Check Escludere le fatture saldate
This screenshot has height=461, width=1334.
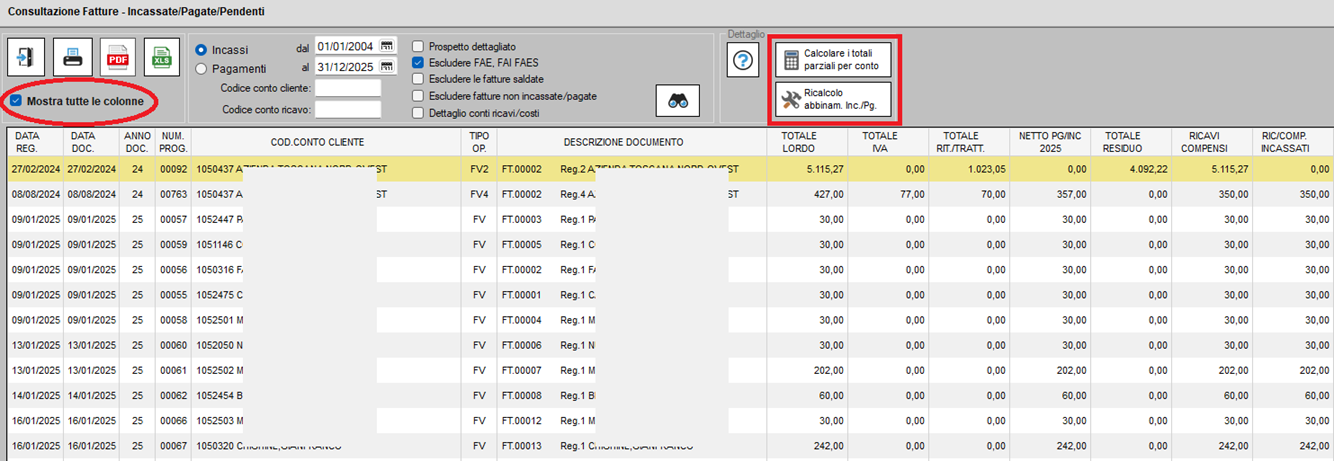point(419,79)
